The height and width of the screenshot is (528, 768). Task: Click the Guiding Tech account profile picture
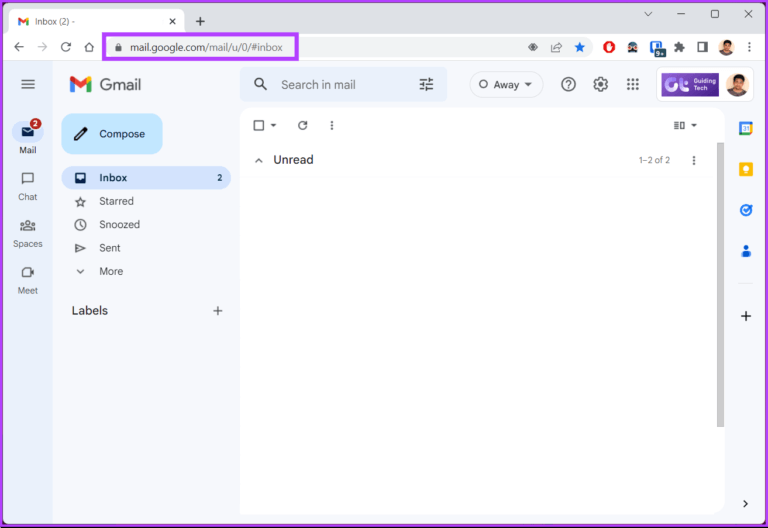pyautogui.click(x=737, y=85)
